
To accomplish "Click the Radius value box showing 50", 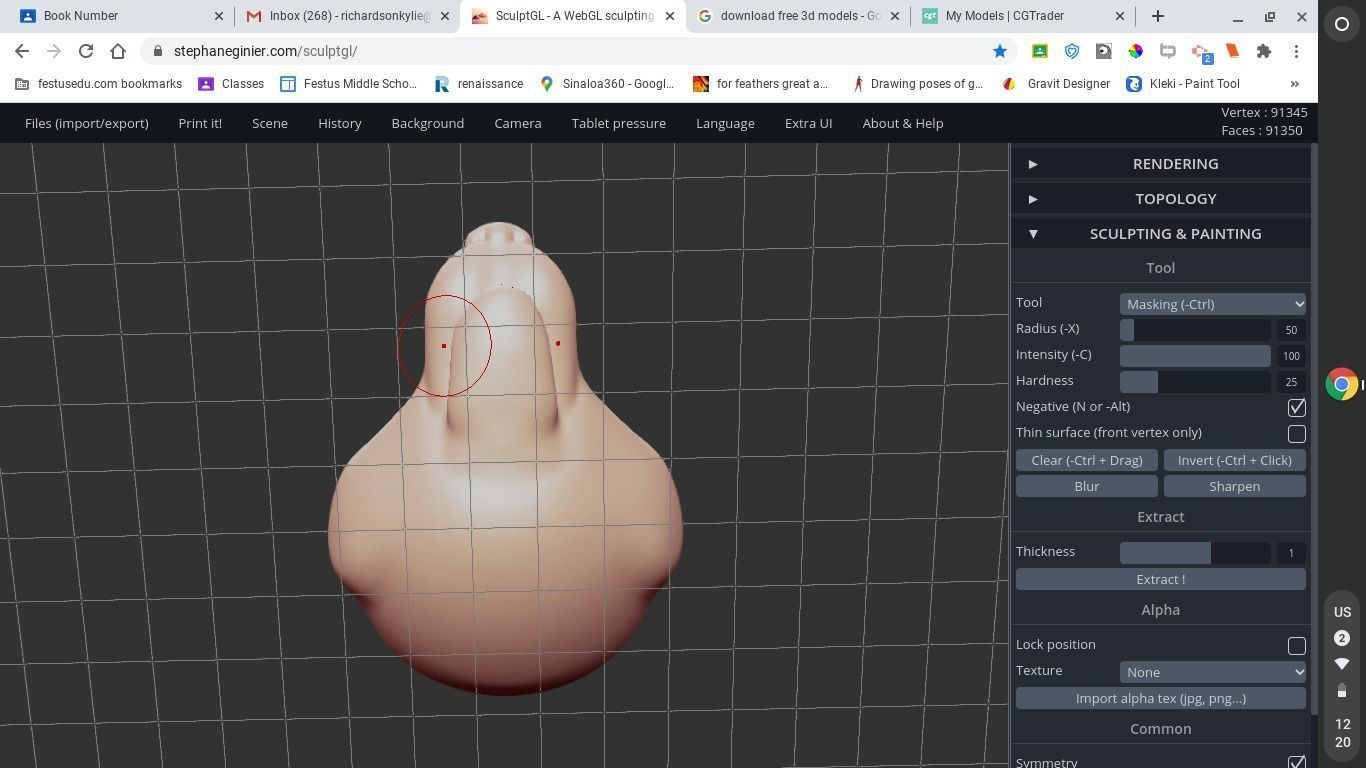I will coord(1291,330).
